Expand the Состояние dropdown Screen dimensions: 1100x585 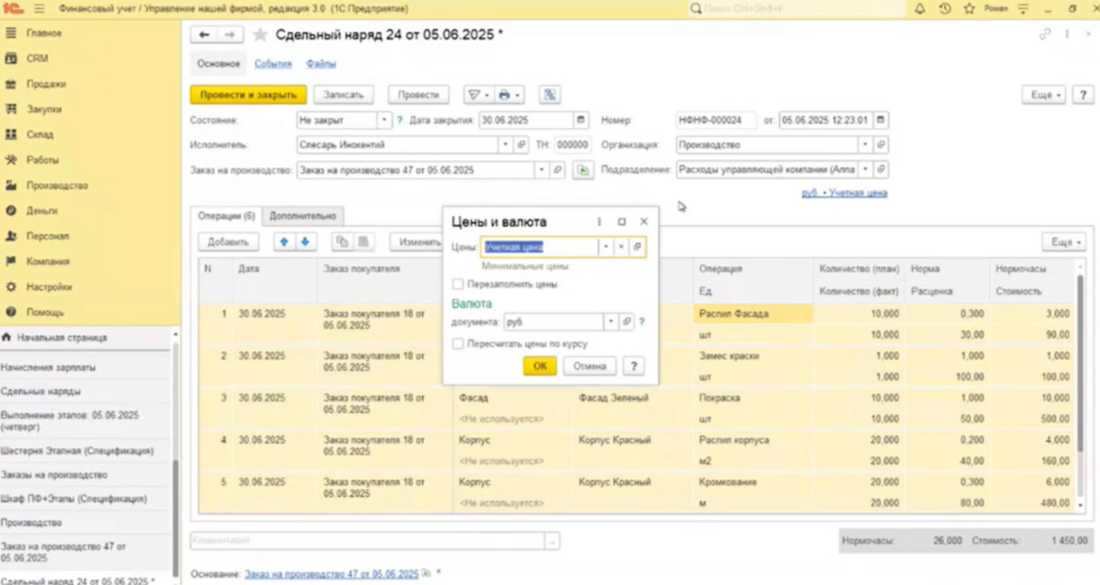point(384,120)
